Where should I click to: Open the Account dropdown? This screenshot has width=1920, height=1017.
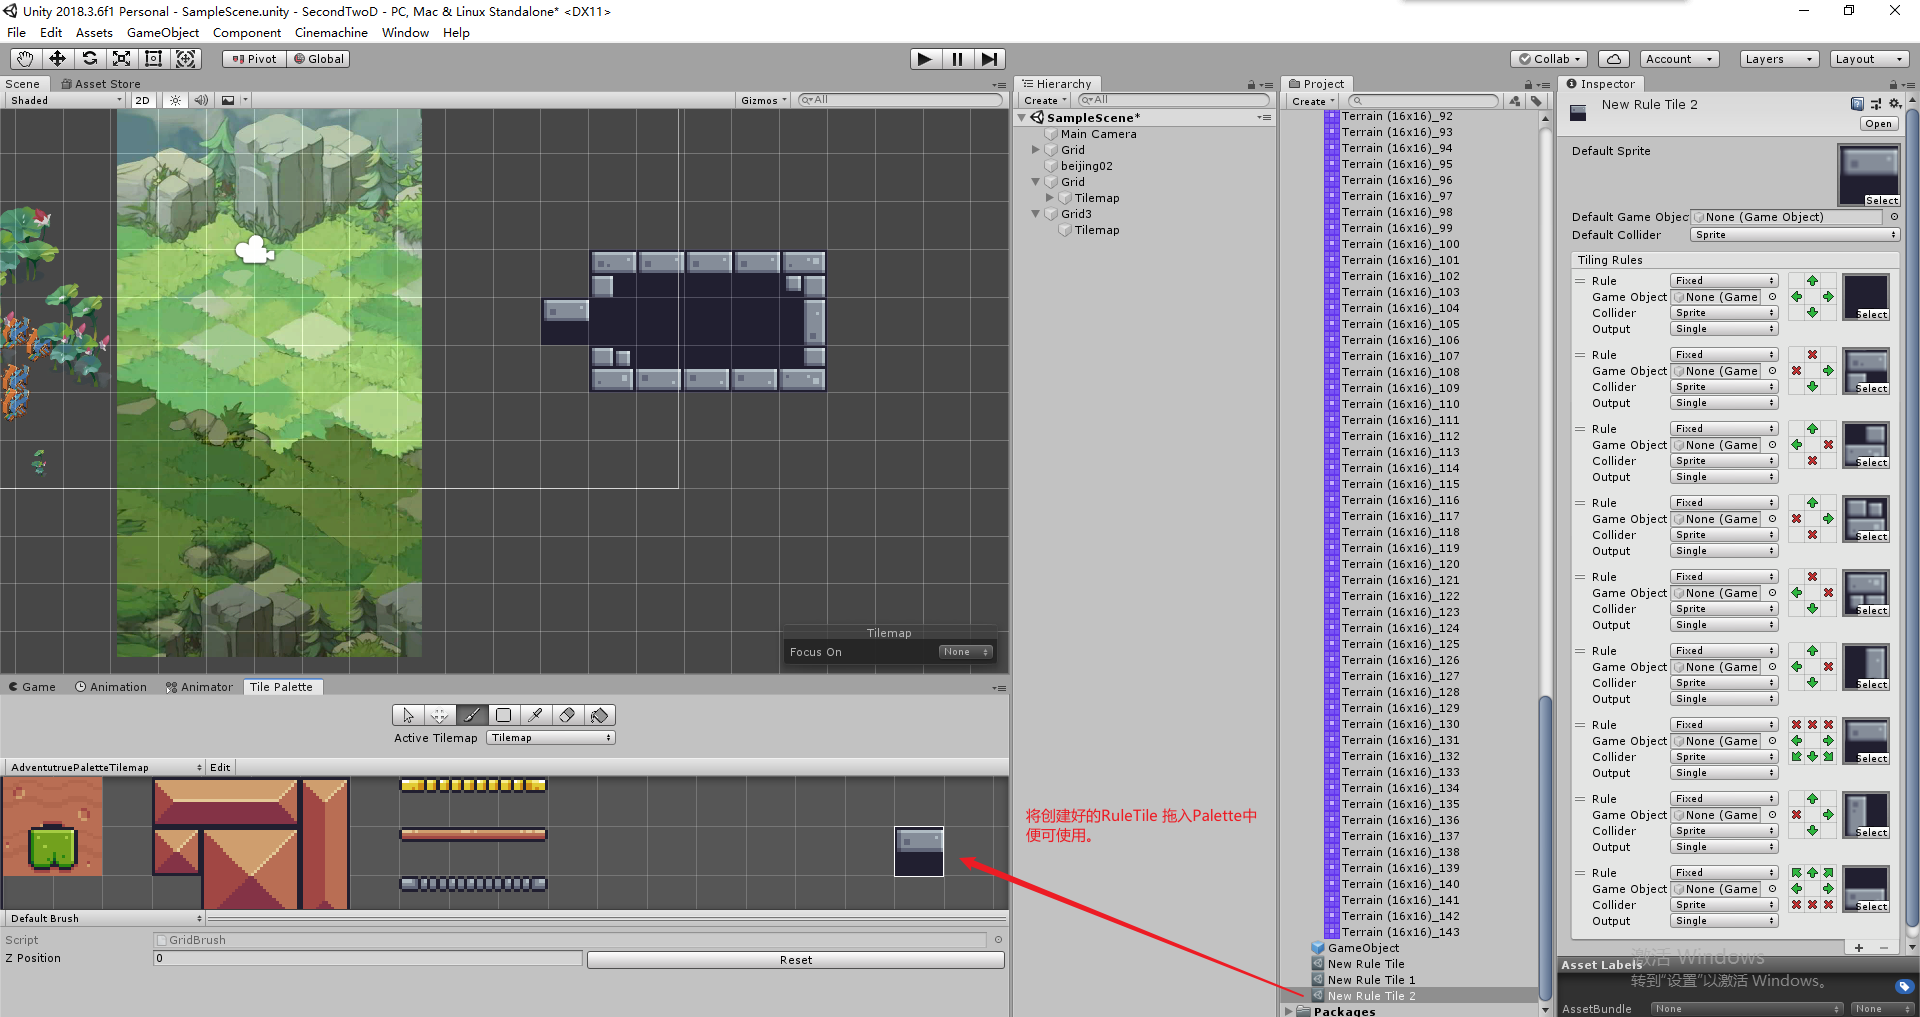1680,59
